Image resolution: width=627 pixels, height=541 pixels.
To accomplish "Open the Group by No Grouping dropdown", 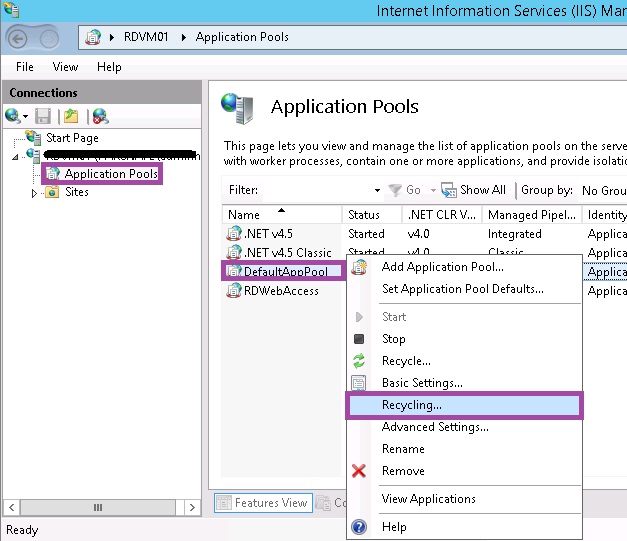I will (x=604, y=191).
